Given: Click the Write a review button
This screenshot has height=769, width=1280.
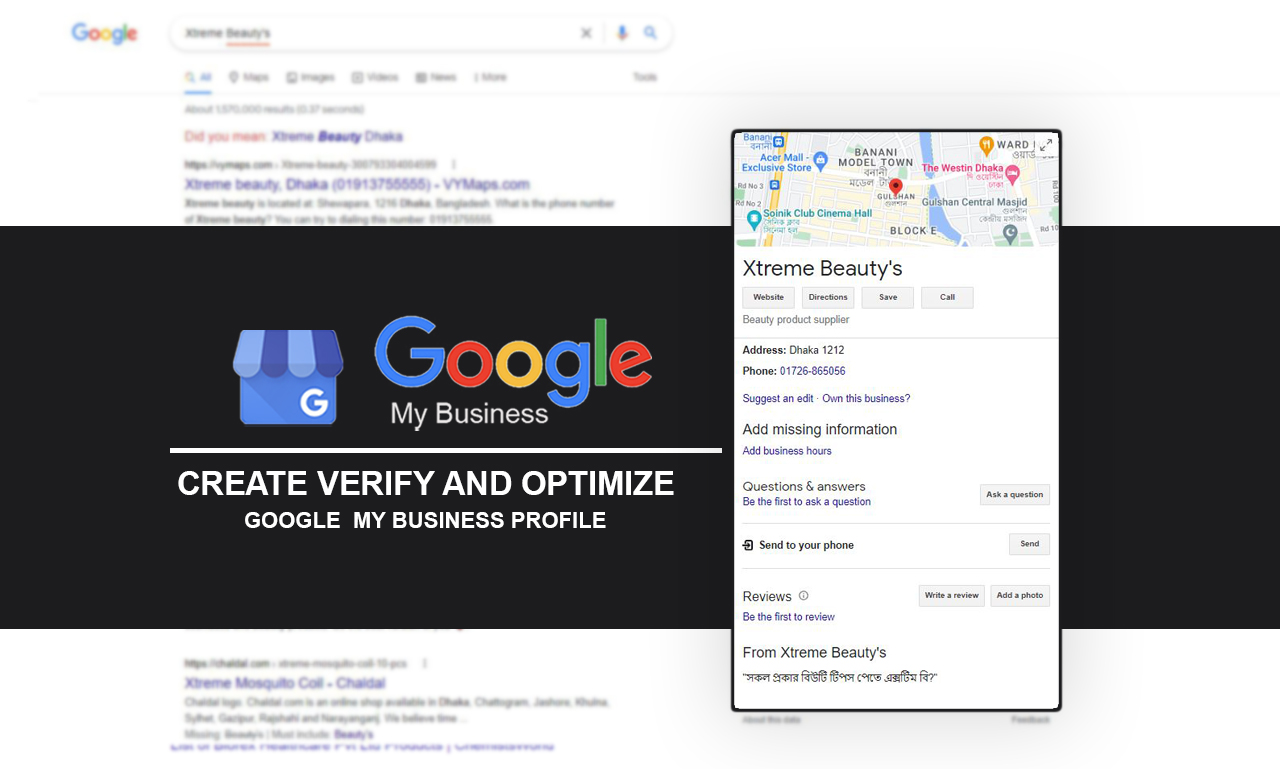Looking at the screenshot, I should 952,595.
